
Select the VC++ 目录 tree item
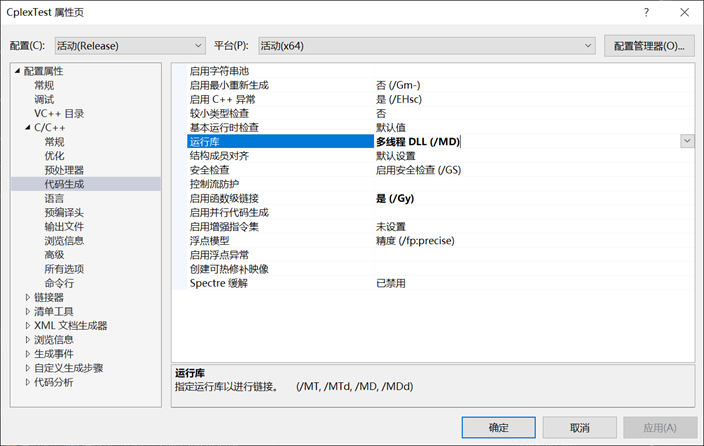(x=59, y=114)
